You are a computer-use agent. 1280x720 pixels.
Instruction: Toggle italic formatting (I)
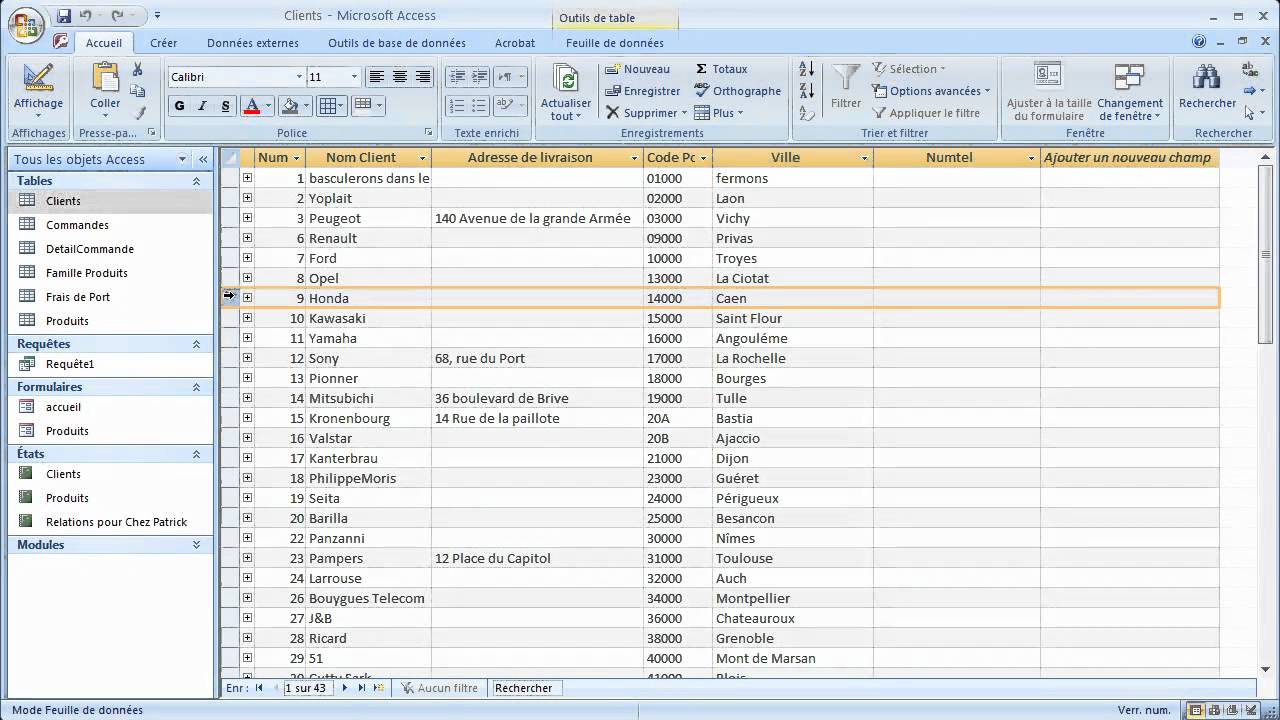(x=202, y=106)
